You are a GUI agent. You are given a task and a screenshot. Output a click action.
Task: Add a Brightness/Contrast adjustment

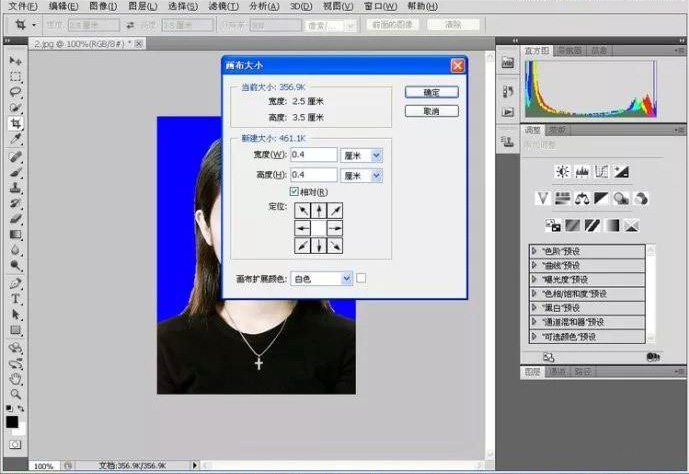click(x=562, y=172)
